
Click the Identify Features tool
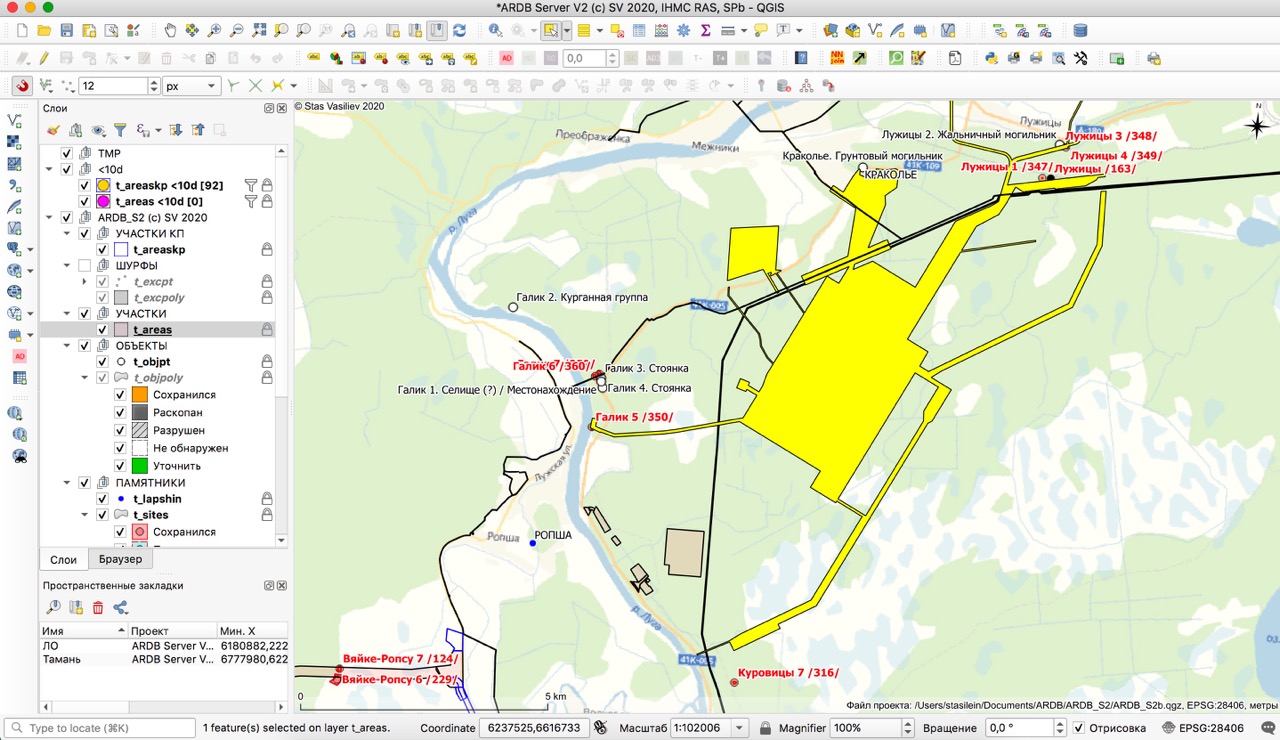[495, 31]
